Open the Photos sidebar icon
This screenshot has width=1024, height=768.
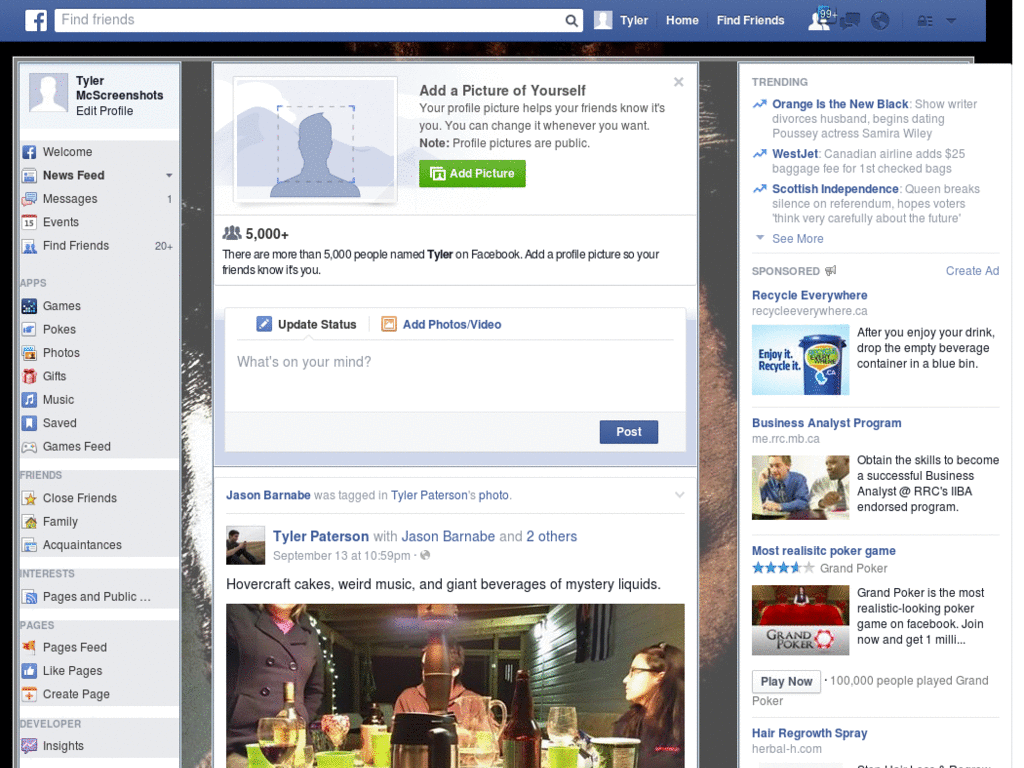coord(29,353)
